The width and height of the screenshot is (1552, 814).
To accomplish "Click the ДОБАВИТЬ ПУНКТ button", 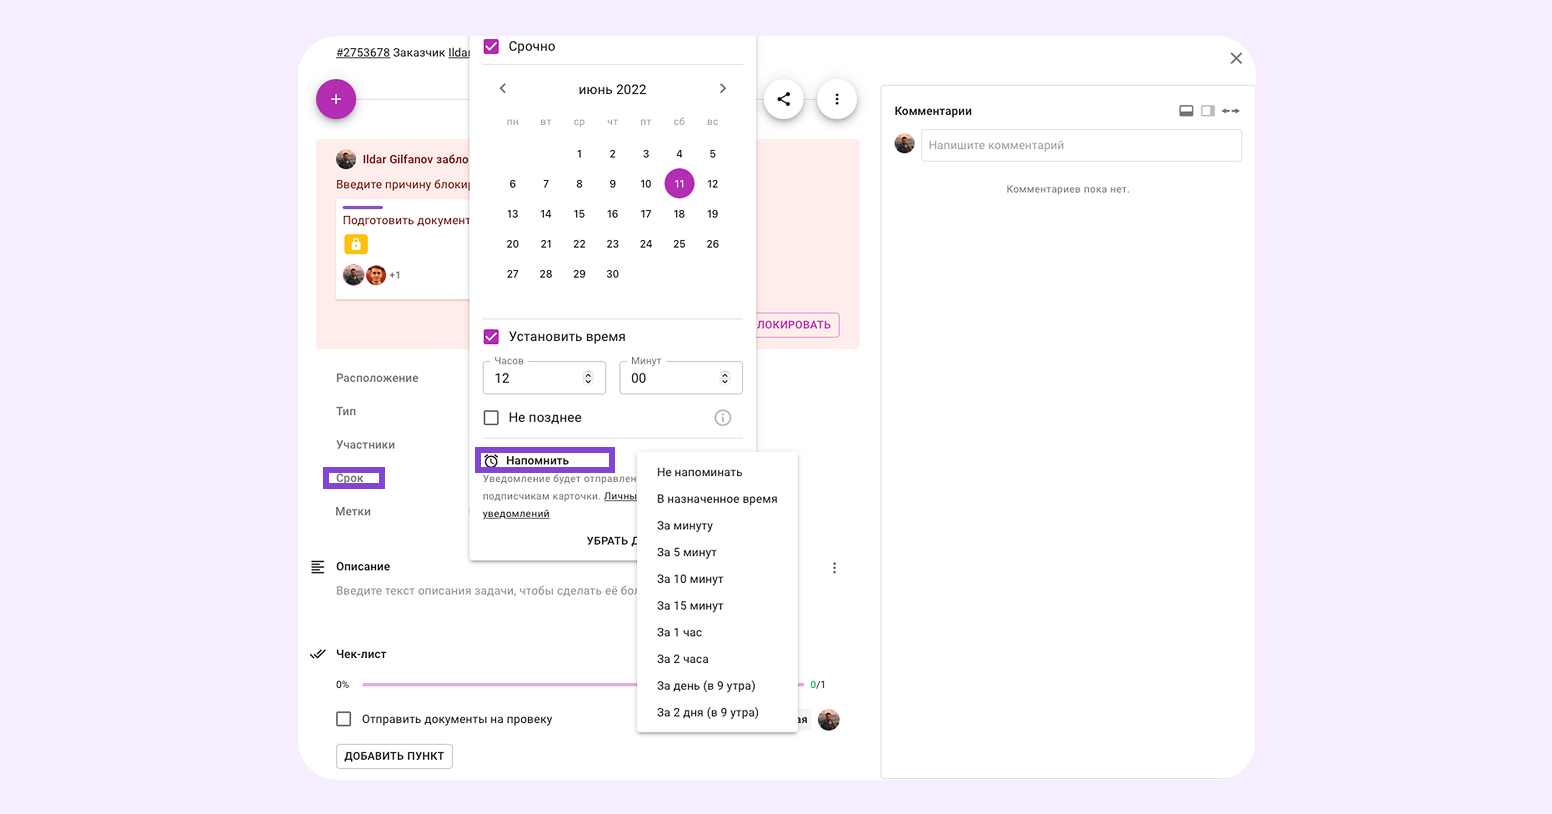I will point(394,756).
